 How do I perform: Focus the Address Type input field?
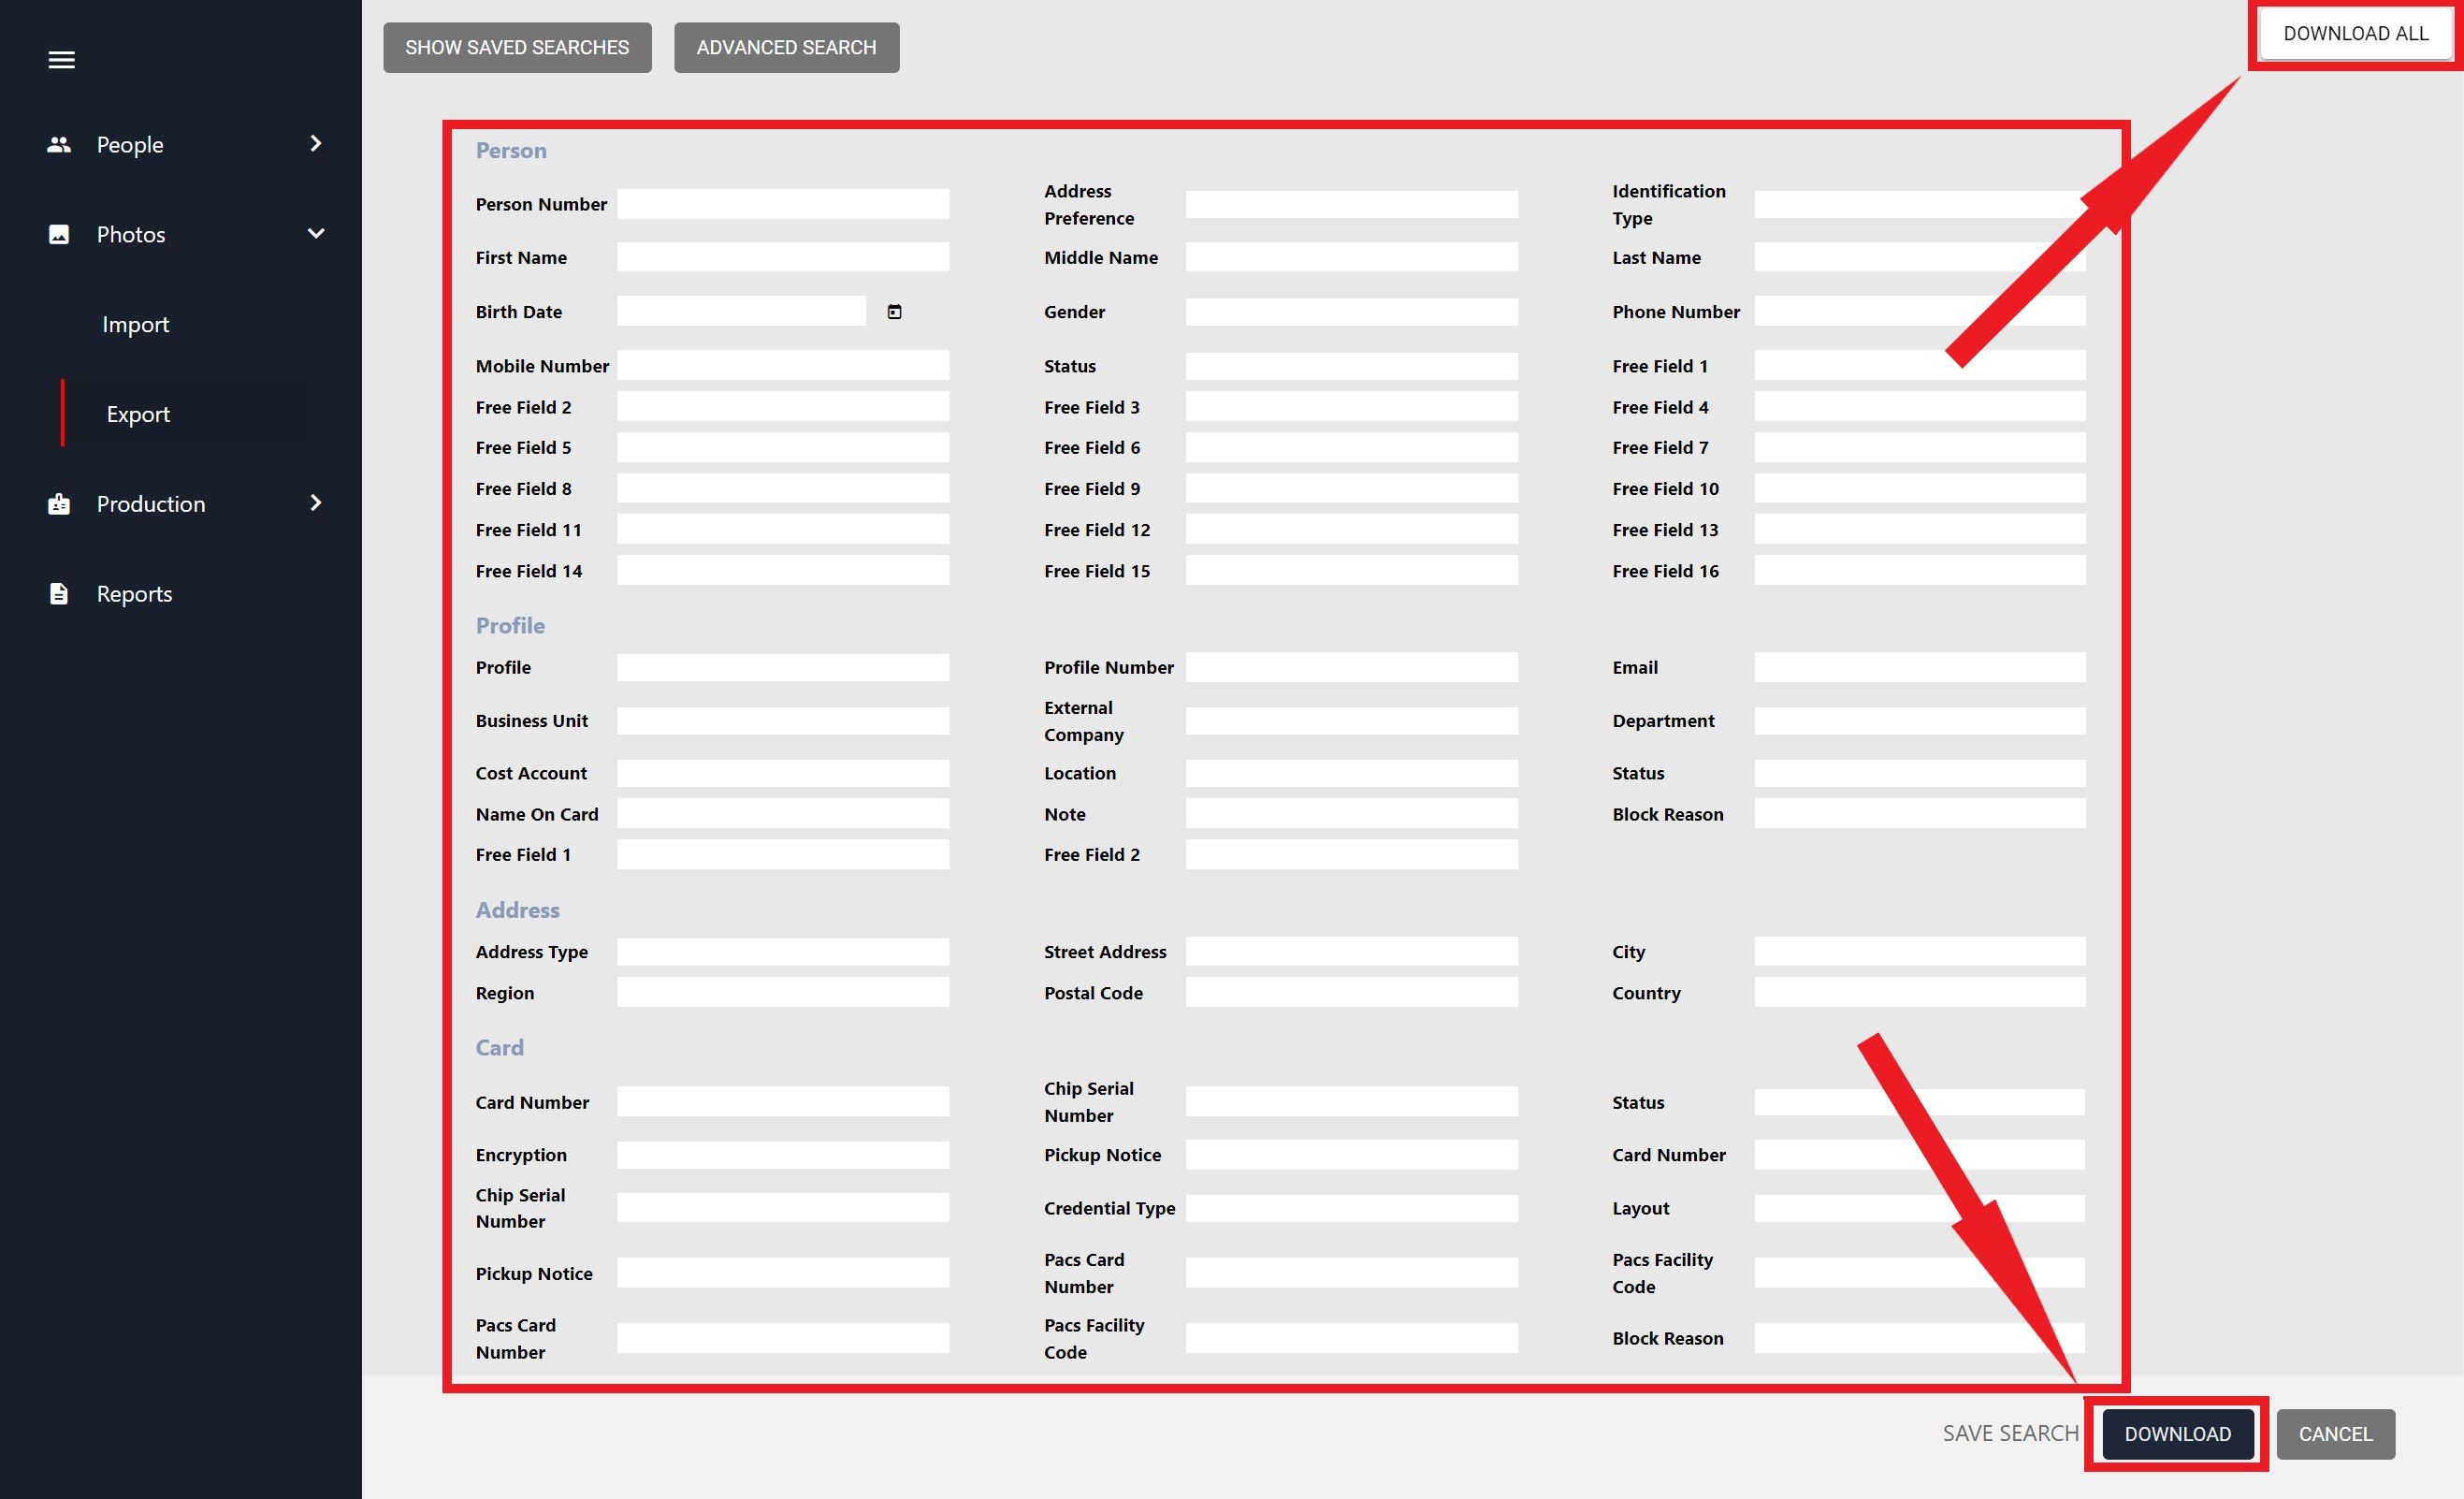(x=783, y=952)
